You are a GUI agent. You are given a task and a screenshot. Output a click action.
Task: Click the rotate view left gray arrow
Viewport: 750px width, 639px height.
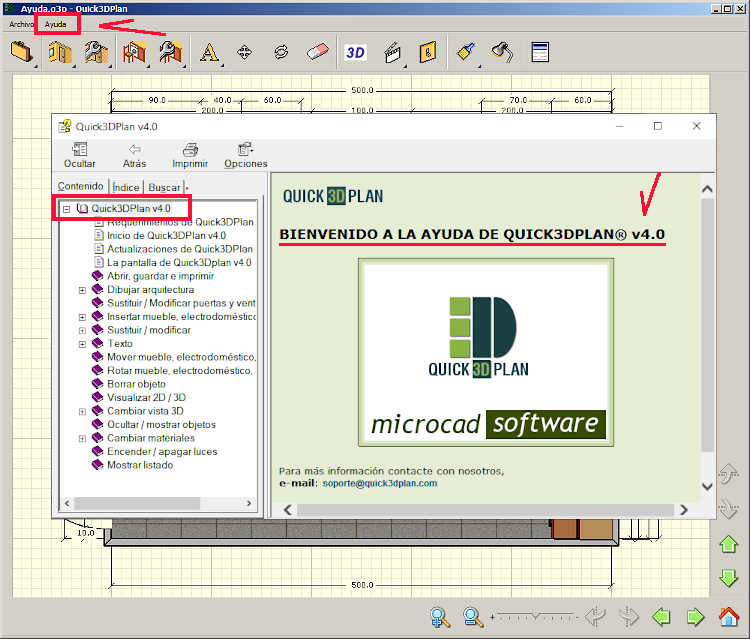click(x=596, y=617)
